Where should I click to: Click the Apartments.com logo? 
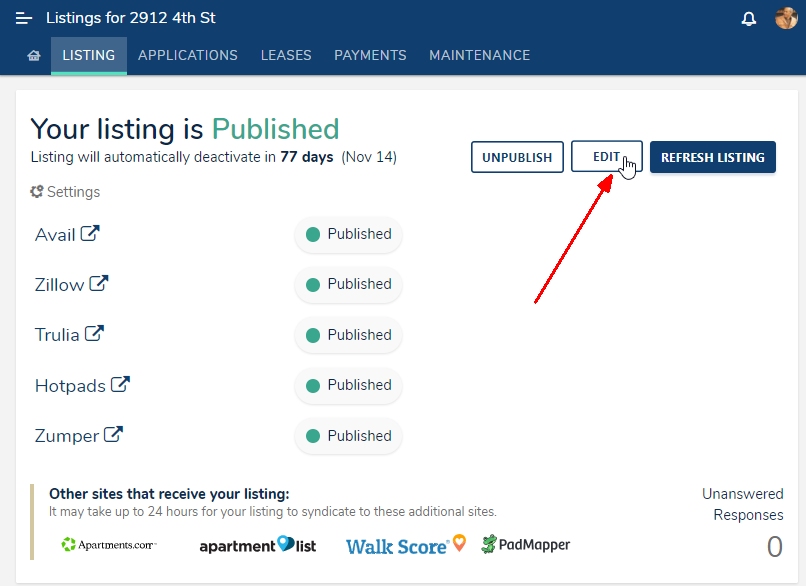click(x=109, y=545)
